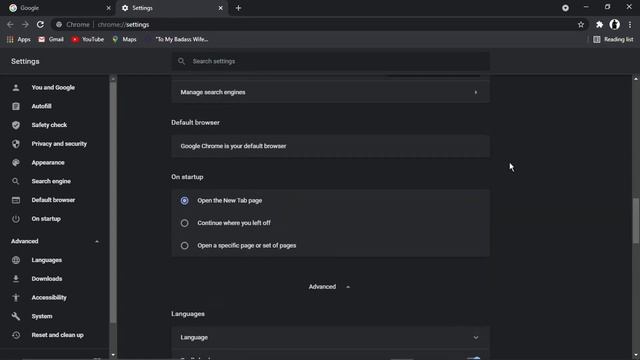Select Open the New Tab page
640x360 pixels.
[184, 201]
